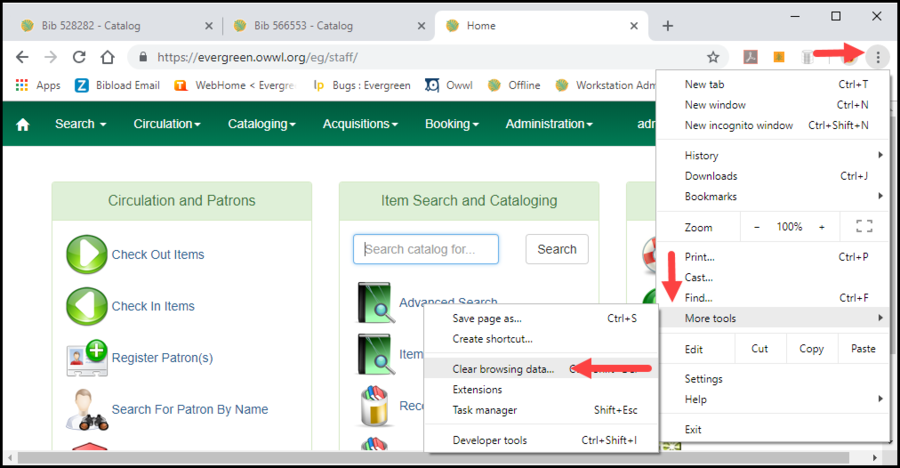Screen dimensions: 900x468
Task: Expand the Help submenu
Action: point(774,399)
